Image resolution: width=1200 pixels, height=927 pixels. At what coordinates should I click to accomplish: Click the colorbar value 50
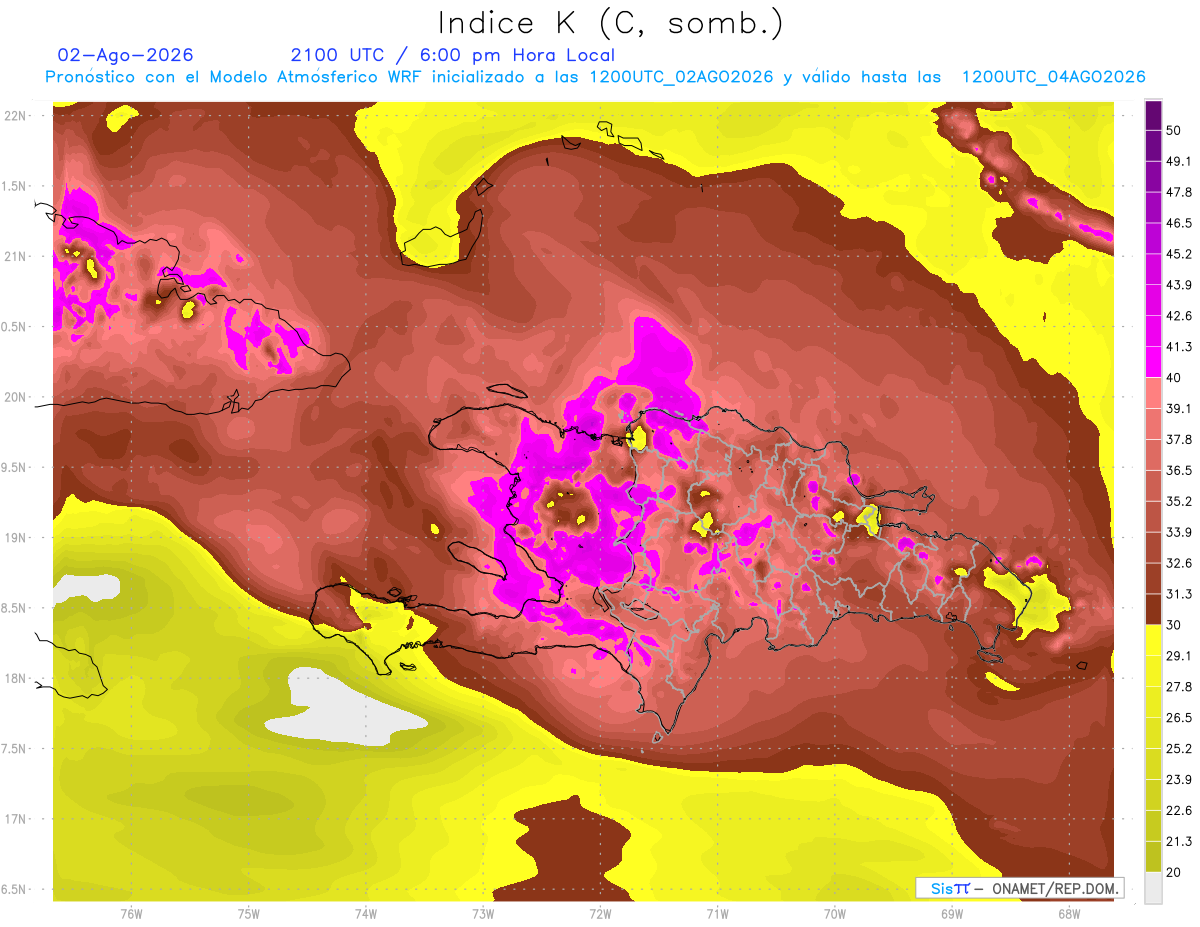click(x=1174, y=131)
